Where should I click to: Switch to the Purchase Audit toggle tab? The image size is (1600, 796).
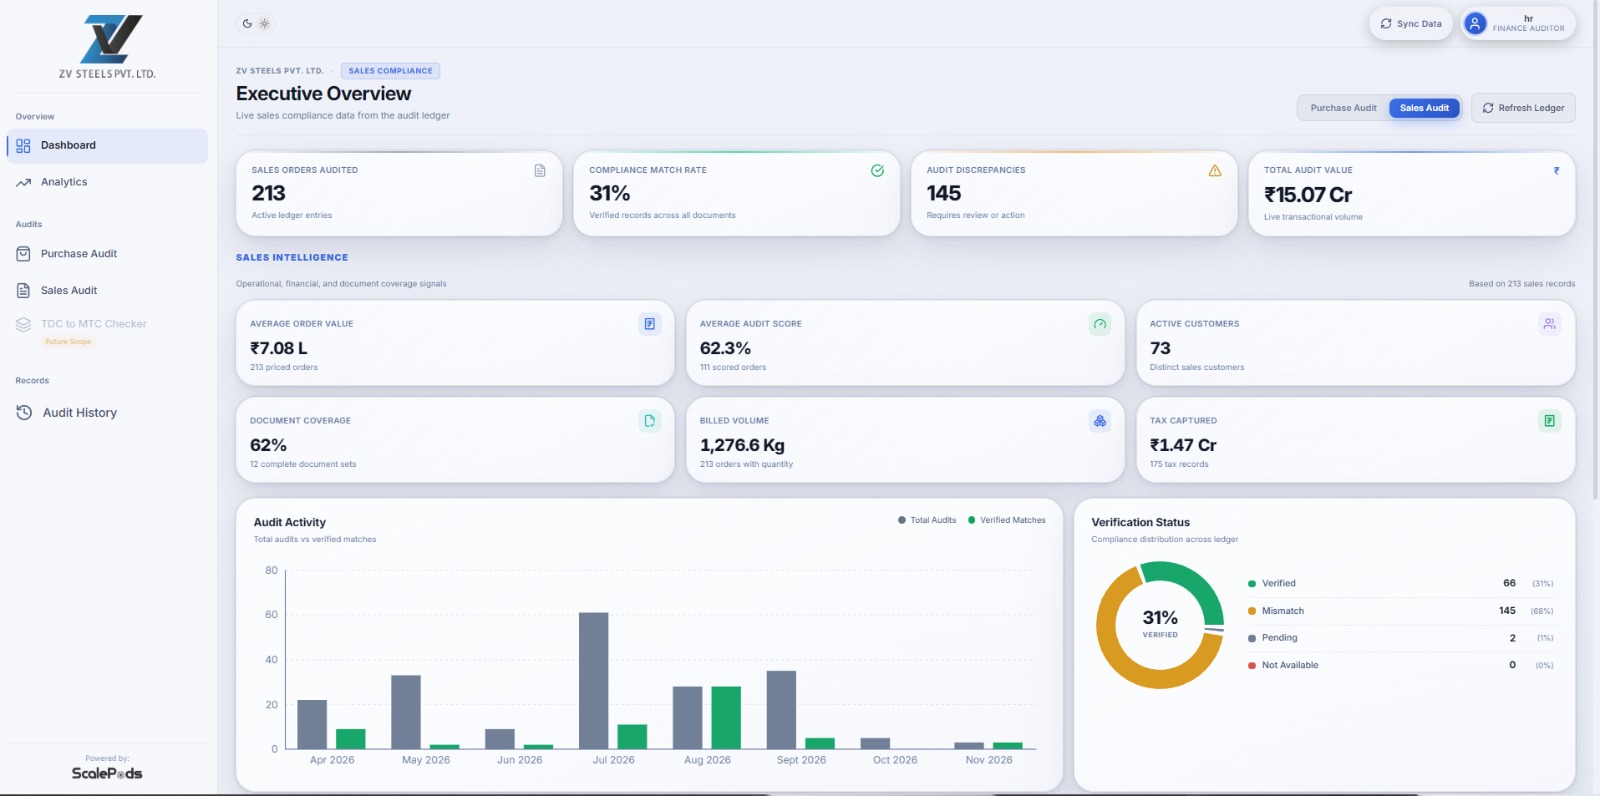[x=1343, y=108]
